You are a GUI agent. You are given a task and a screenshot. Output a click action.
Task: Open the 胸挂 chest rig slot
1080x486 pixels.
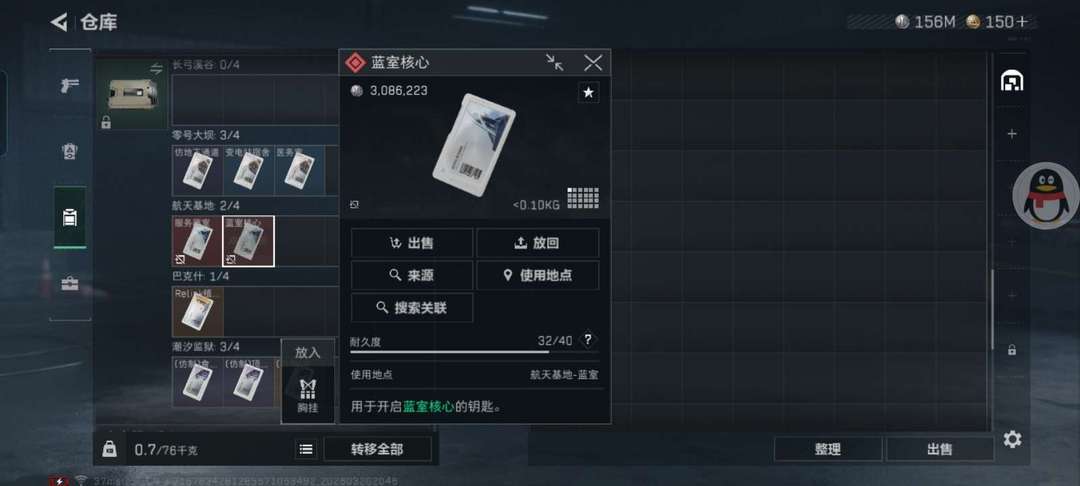(x=308, y=396)
